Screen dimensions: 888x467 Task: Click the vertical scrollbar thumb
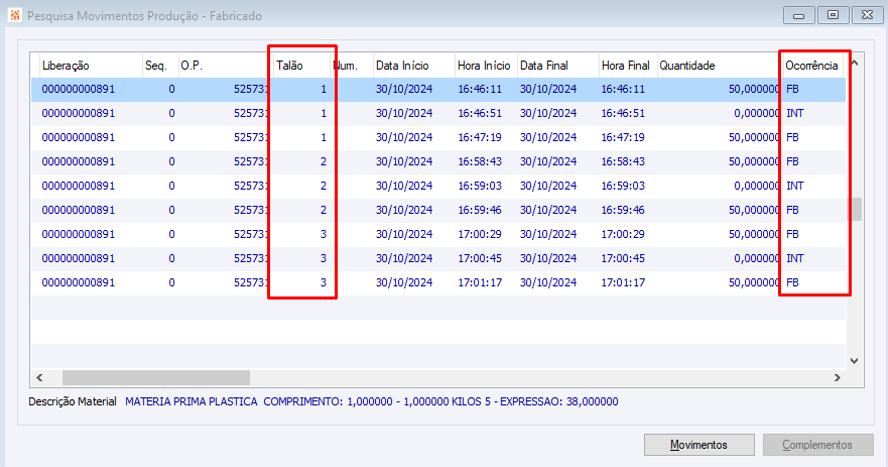coord(855,209)
